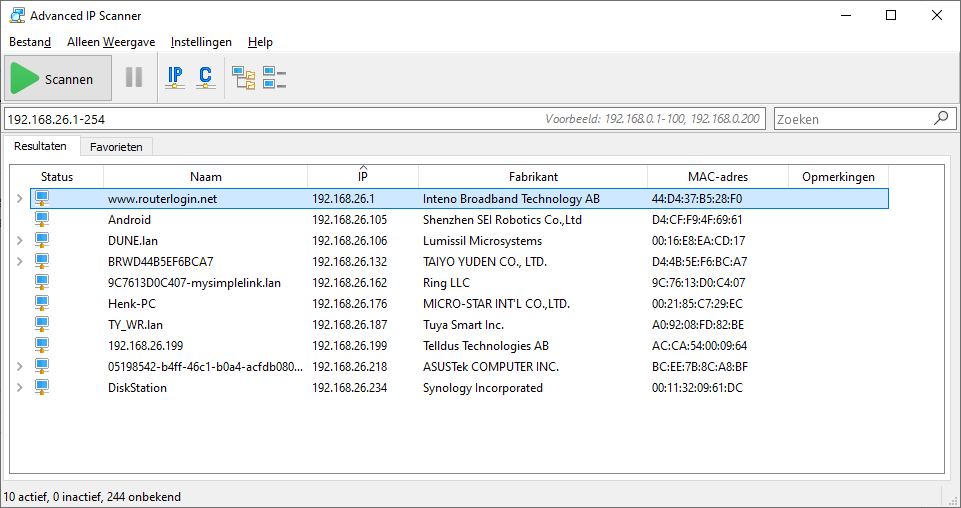Expand the BRWD44B5EF6BCA7 device row
Viewport: 961px width, 508px height.
(20, 262)
